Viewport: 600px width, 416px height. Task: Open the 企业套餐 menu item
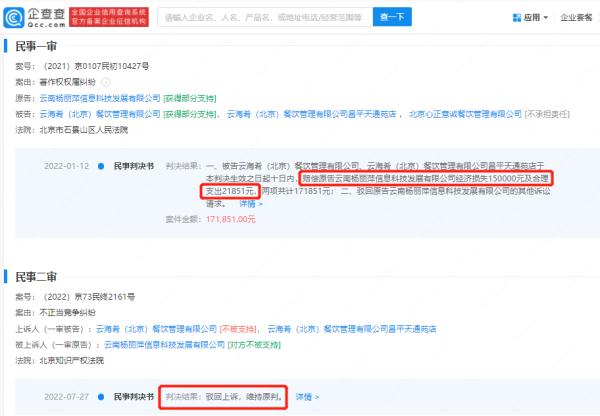click(x=576, y=17)
